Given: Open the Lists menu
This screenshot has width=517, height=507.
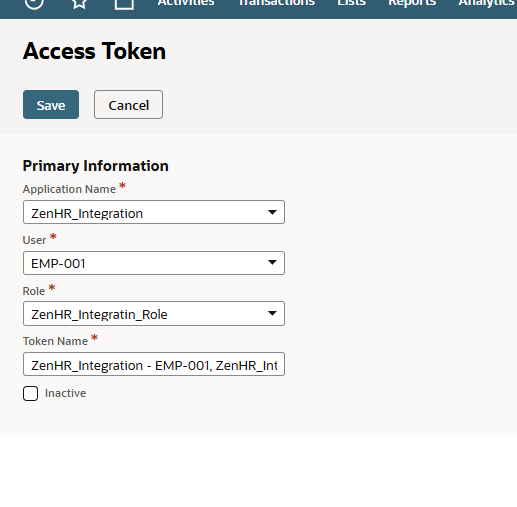Looking at the screenshot, I should 351,3.
